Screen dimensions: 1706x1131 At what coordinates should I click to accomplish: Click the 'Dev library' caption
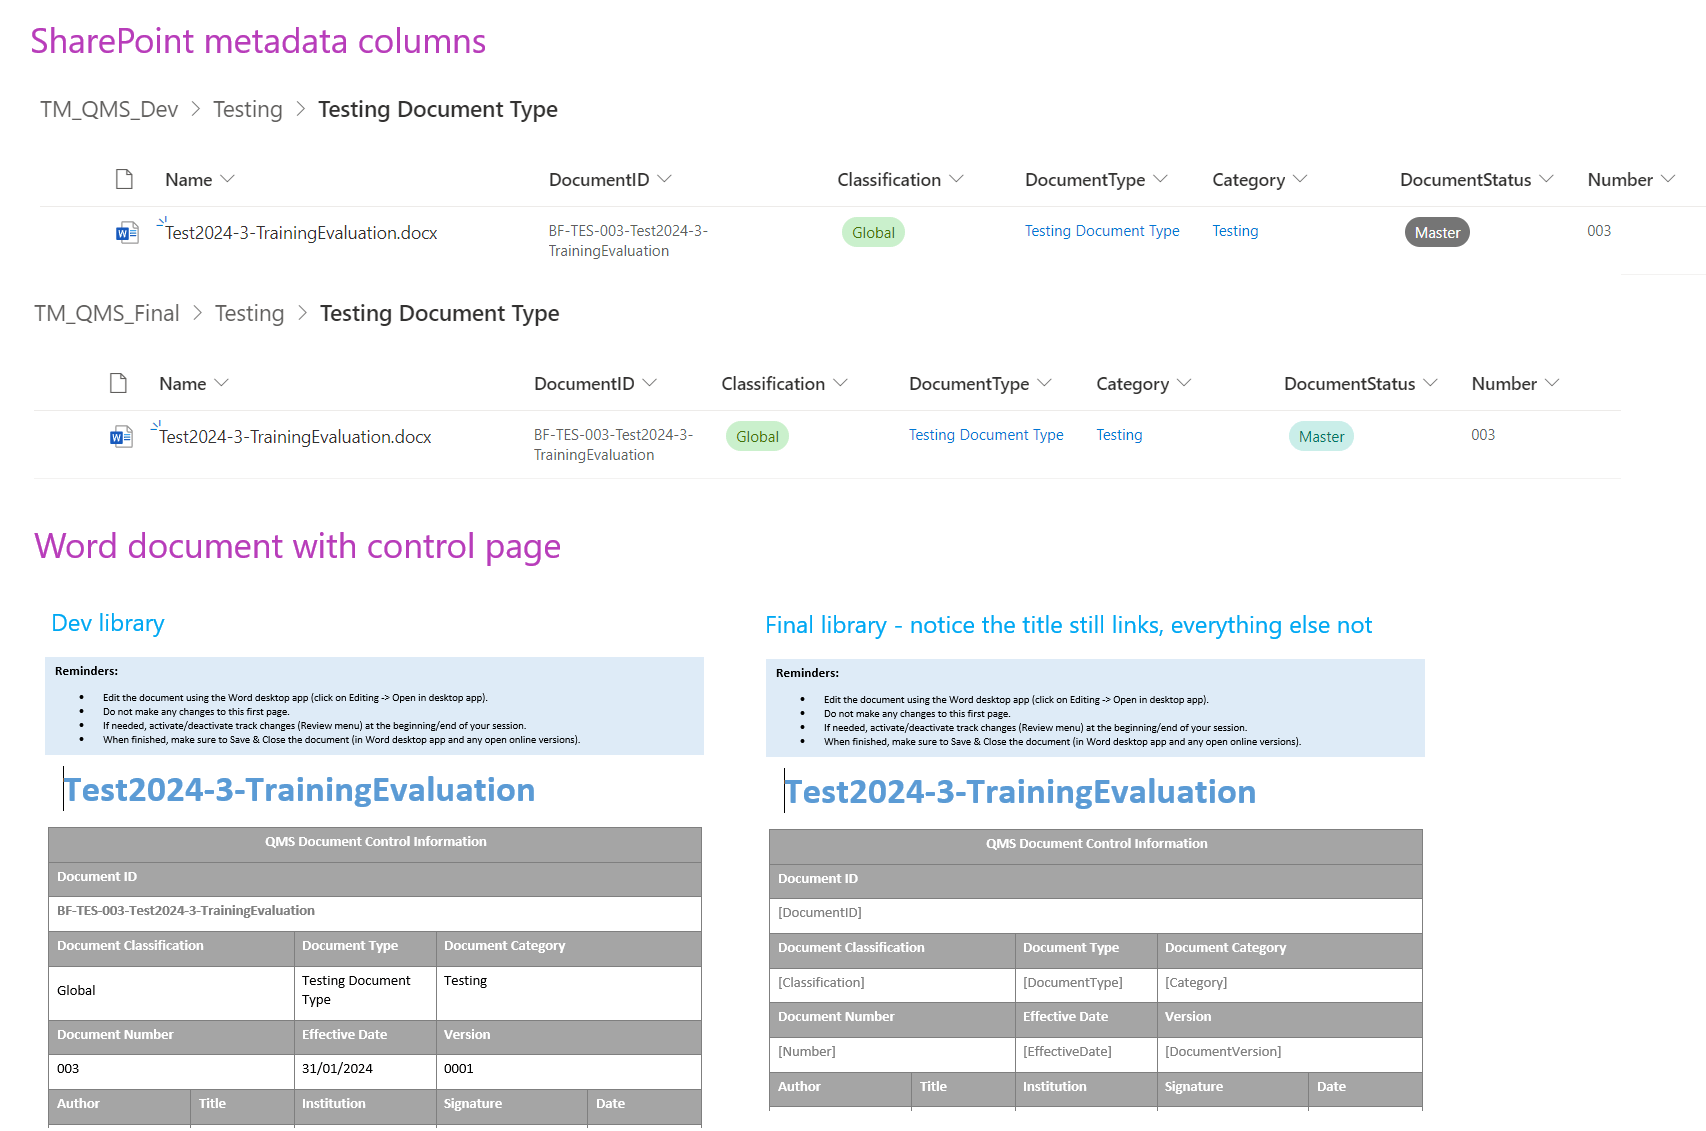coord(108,623)
